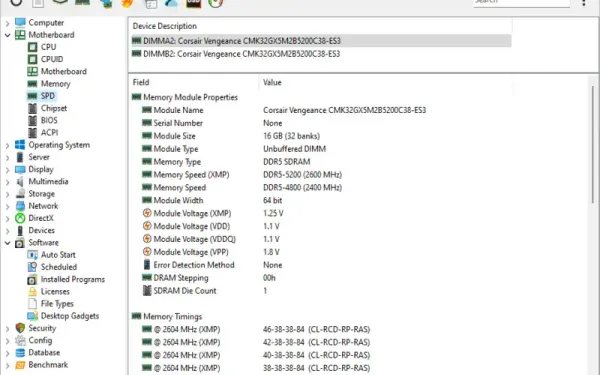Screen dimensions: 600x375
Task: Click the Config gears icon
Action: tap(20, 340)
